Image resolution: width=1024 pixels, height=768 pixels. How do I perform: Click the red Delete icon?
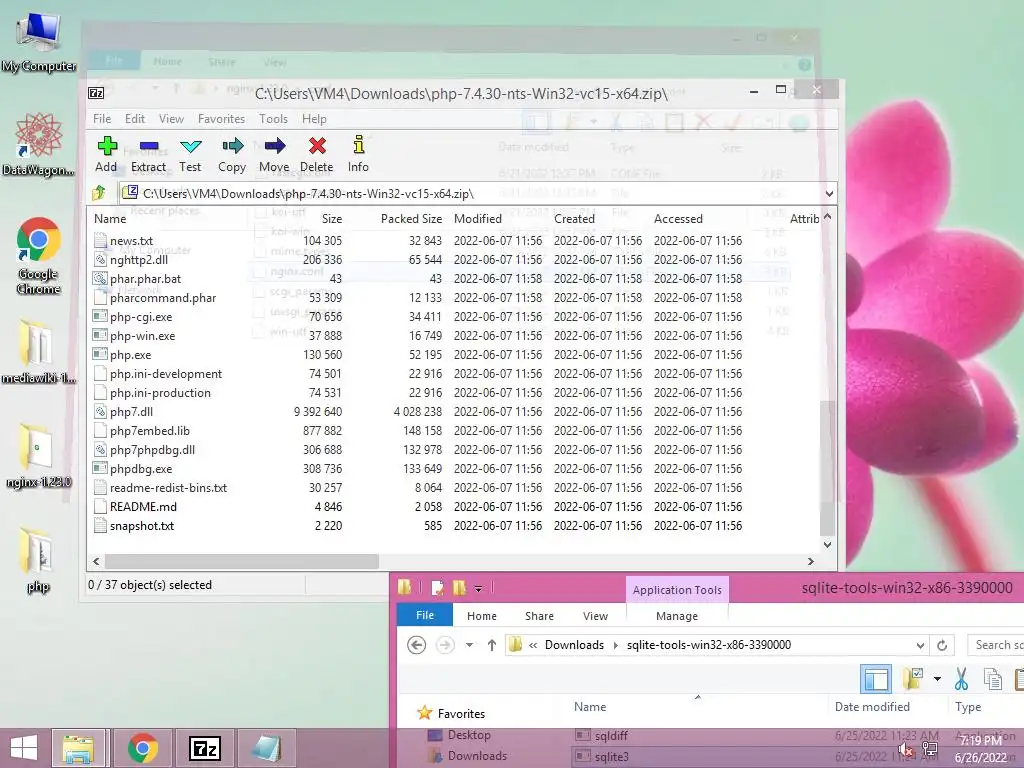pos(317,154)
